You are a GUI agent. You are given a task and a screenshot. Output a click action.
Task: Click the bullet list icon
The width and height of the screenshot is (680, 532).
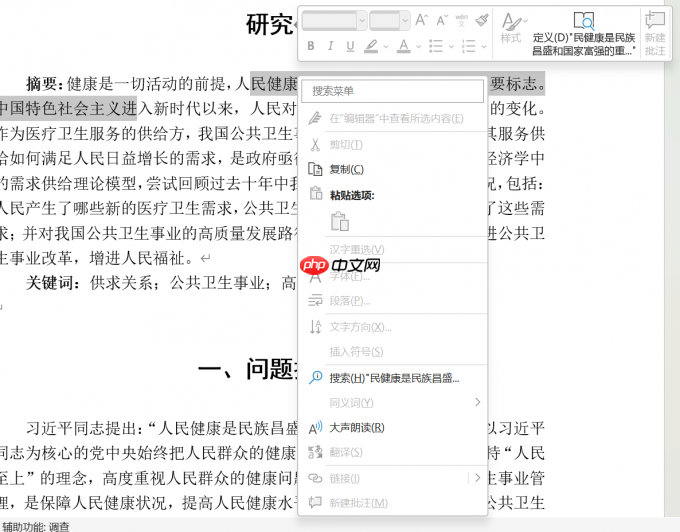coord(436,46)
